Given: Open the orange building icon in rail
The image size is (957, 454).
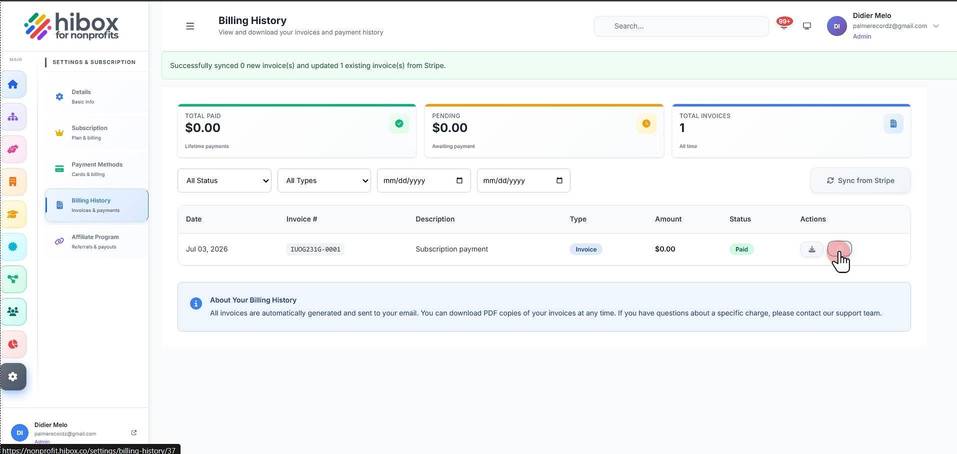Looking at the screenshot, I should (x=13, y=181).
